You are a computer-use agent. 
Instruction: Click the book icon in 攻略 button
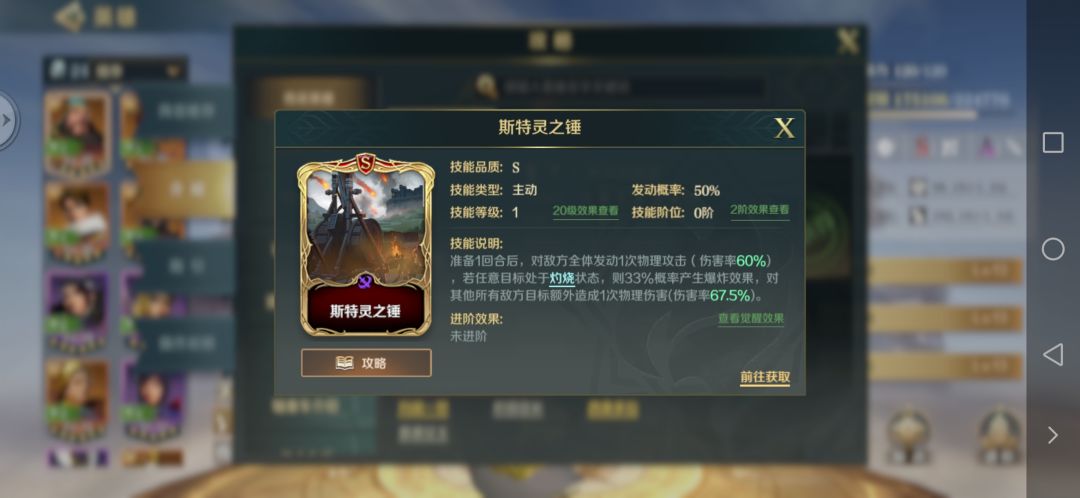pyautogui.click(x=344, y=363)
